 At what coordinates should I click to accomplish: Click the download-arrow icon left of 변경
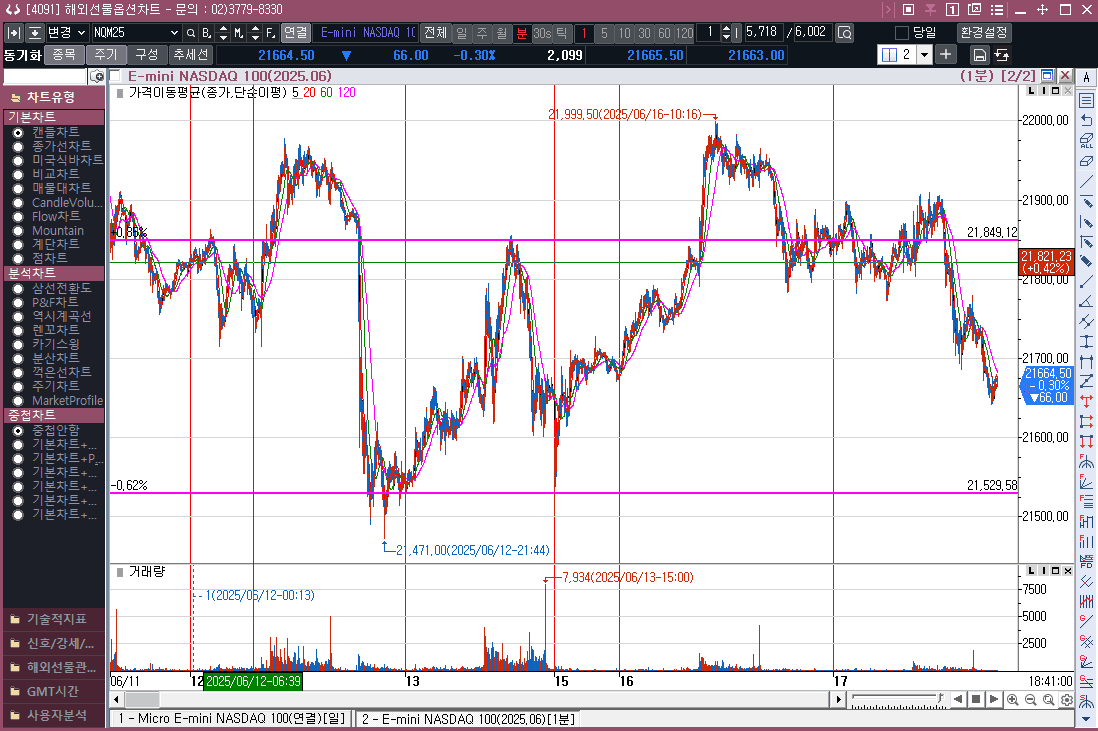coord(35,33)
